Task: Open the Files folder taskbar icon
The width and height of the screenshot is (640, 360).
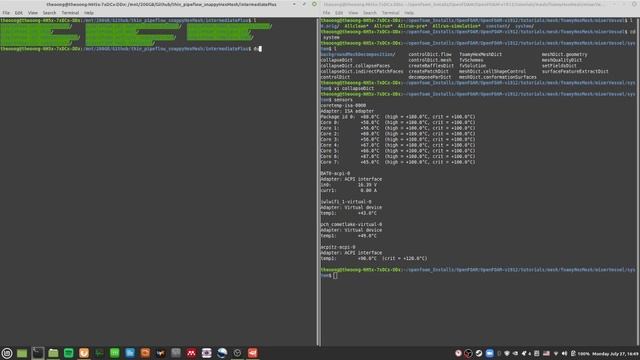Action: point(53,353)
